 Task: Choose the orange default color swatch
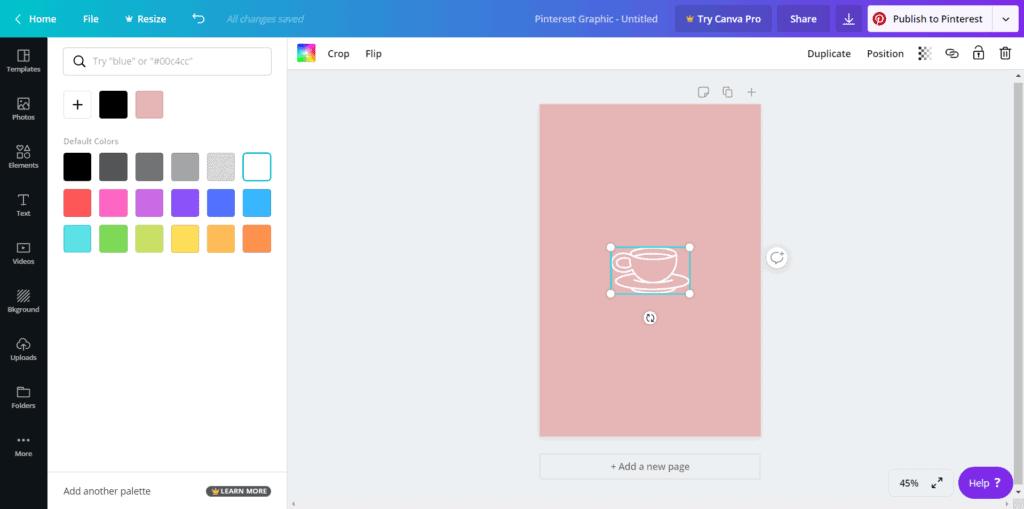pos(257,238)
